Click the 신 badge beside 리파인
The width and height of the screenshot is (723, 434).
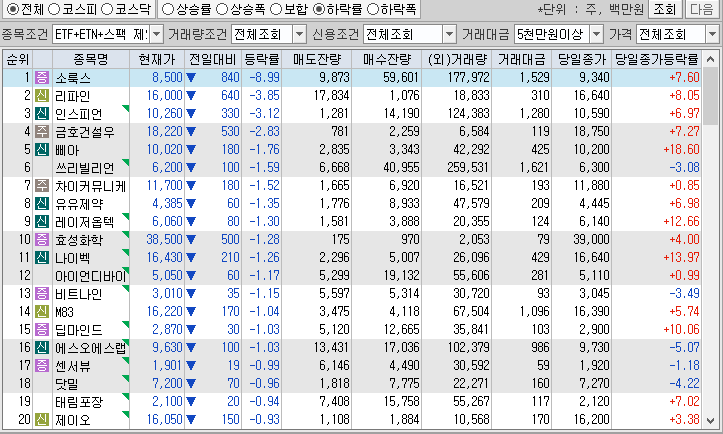(42, 95)
